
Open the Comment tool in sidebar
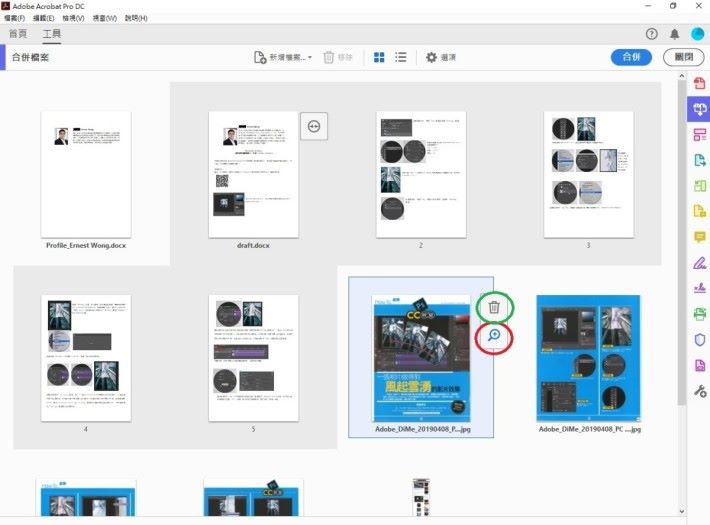point(700,237)
